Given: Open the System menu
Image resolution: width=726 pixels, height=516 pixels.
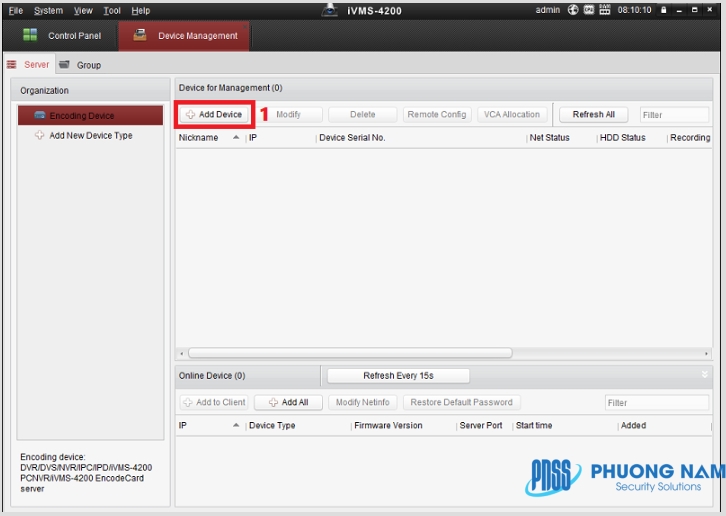Looking at the screenshot, I should 48,10.
